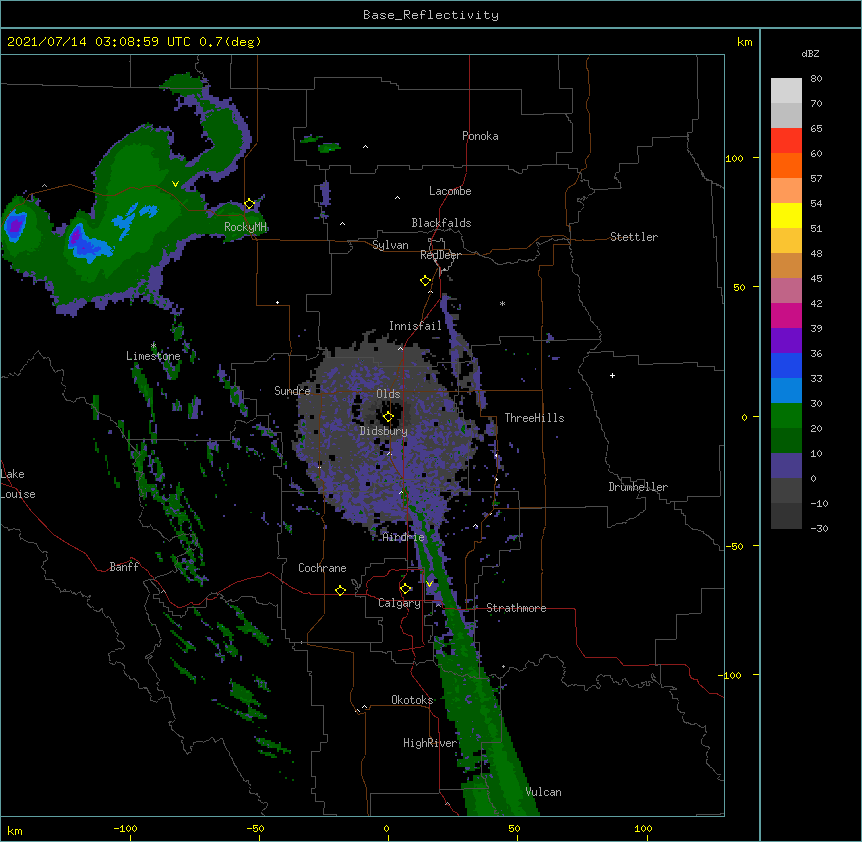Click the yellow 54 dBZ legend swatch
This screenshot has height=842, width=862.
pos(786,215)
